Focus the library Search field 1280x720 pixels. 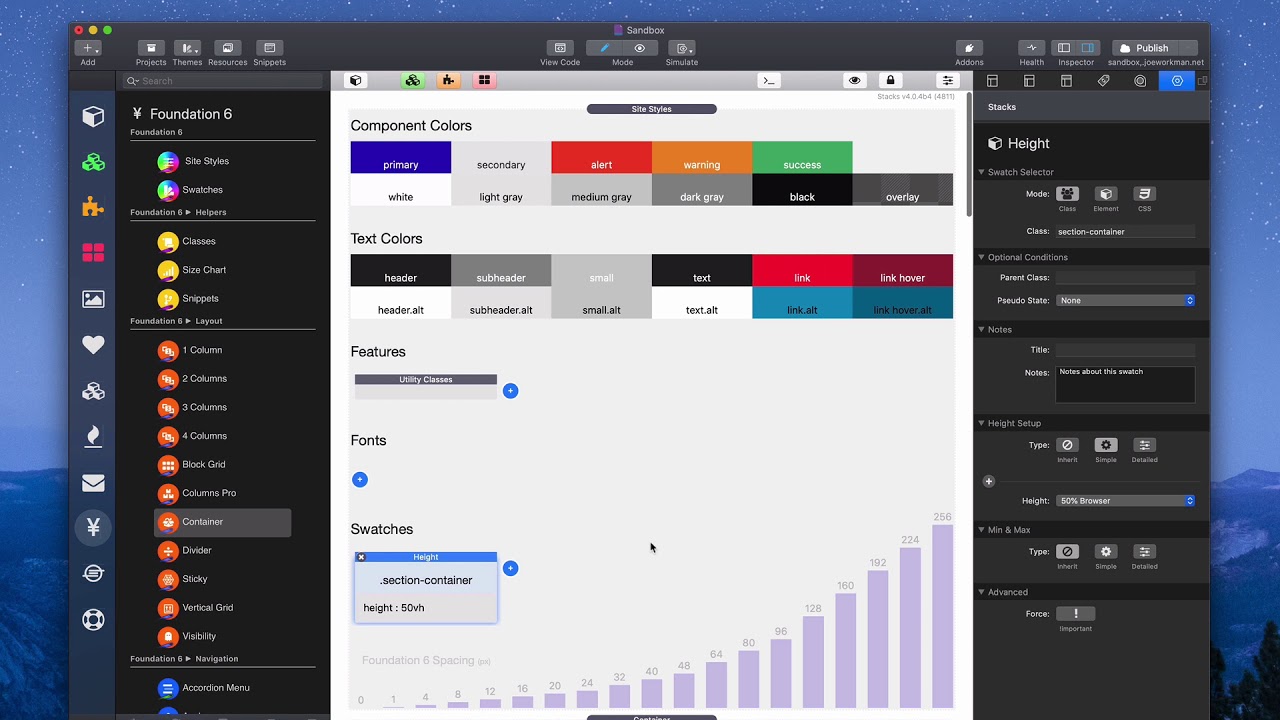(223, 81)
